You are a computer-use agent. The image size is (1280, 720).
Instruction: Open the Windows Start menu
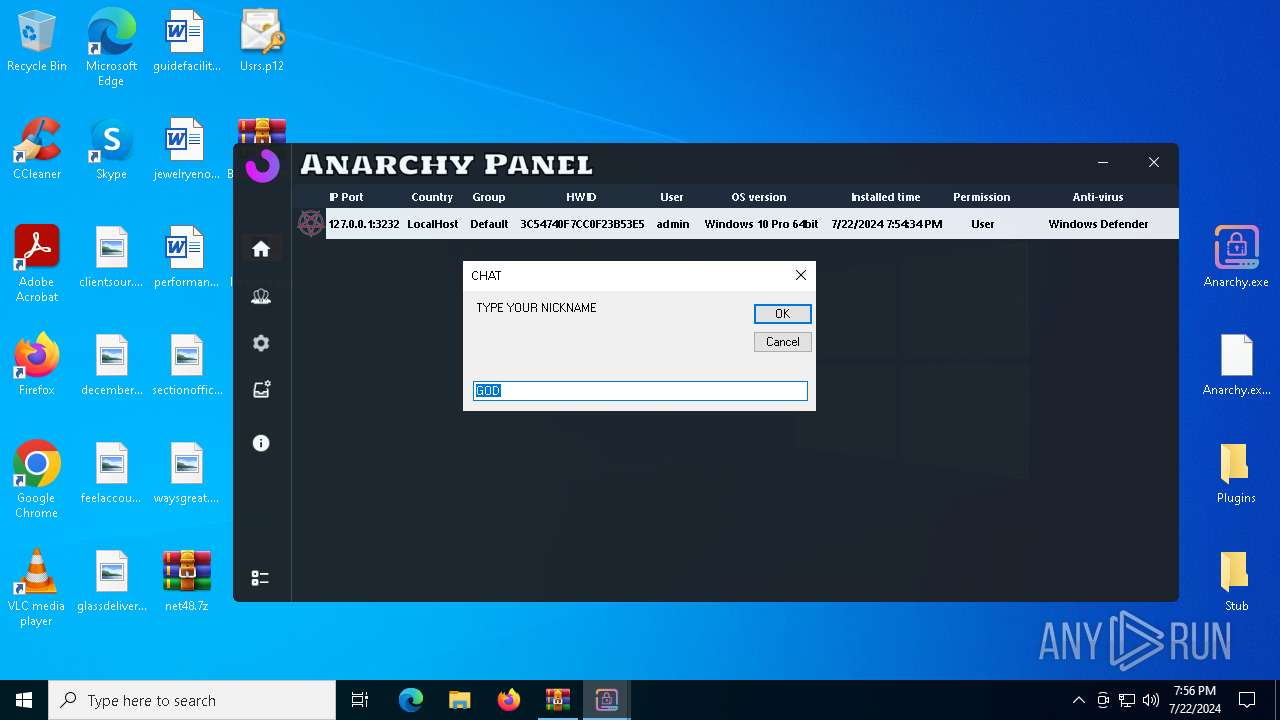click(x=24, y=700)
